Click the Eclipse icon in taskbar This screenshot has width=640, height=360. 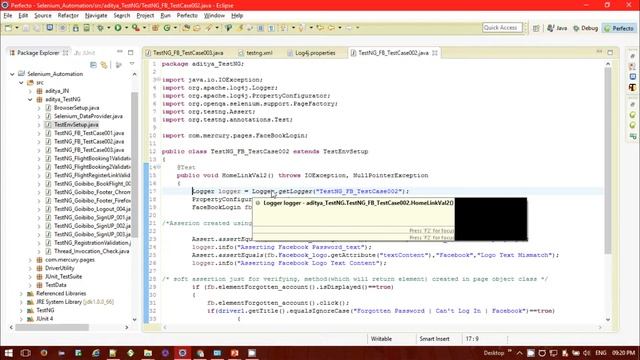pos(182,353)
